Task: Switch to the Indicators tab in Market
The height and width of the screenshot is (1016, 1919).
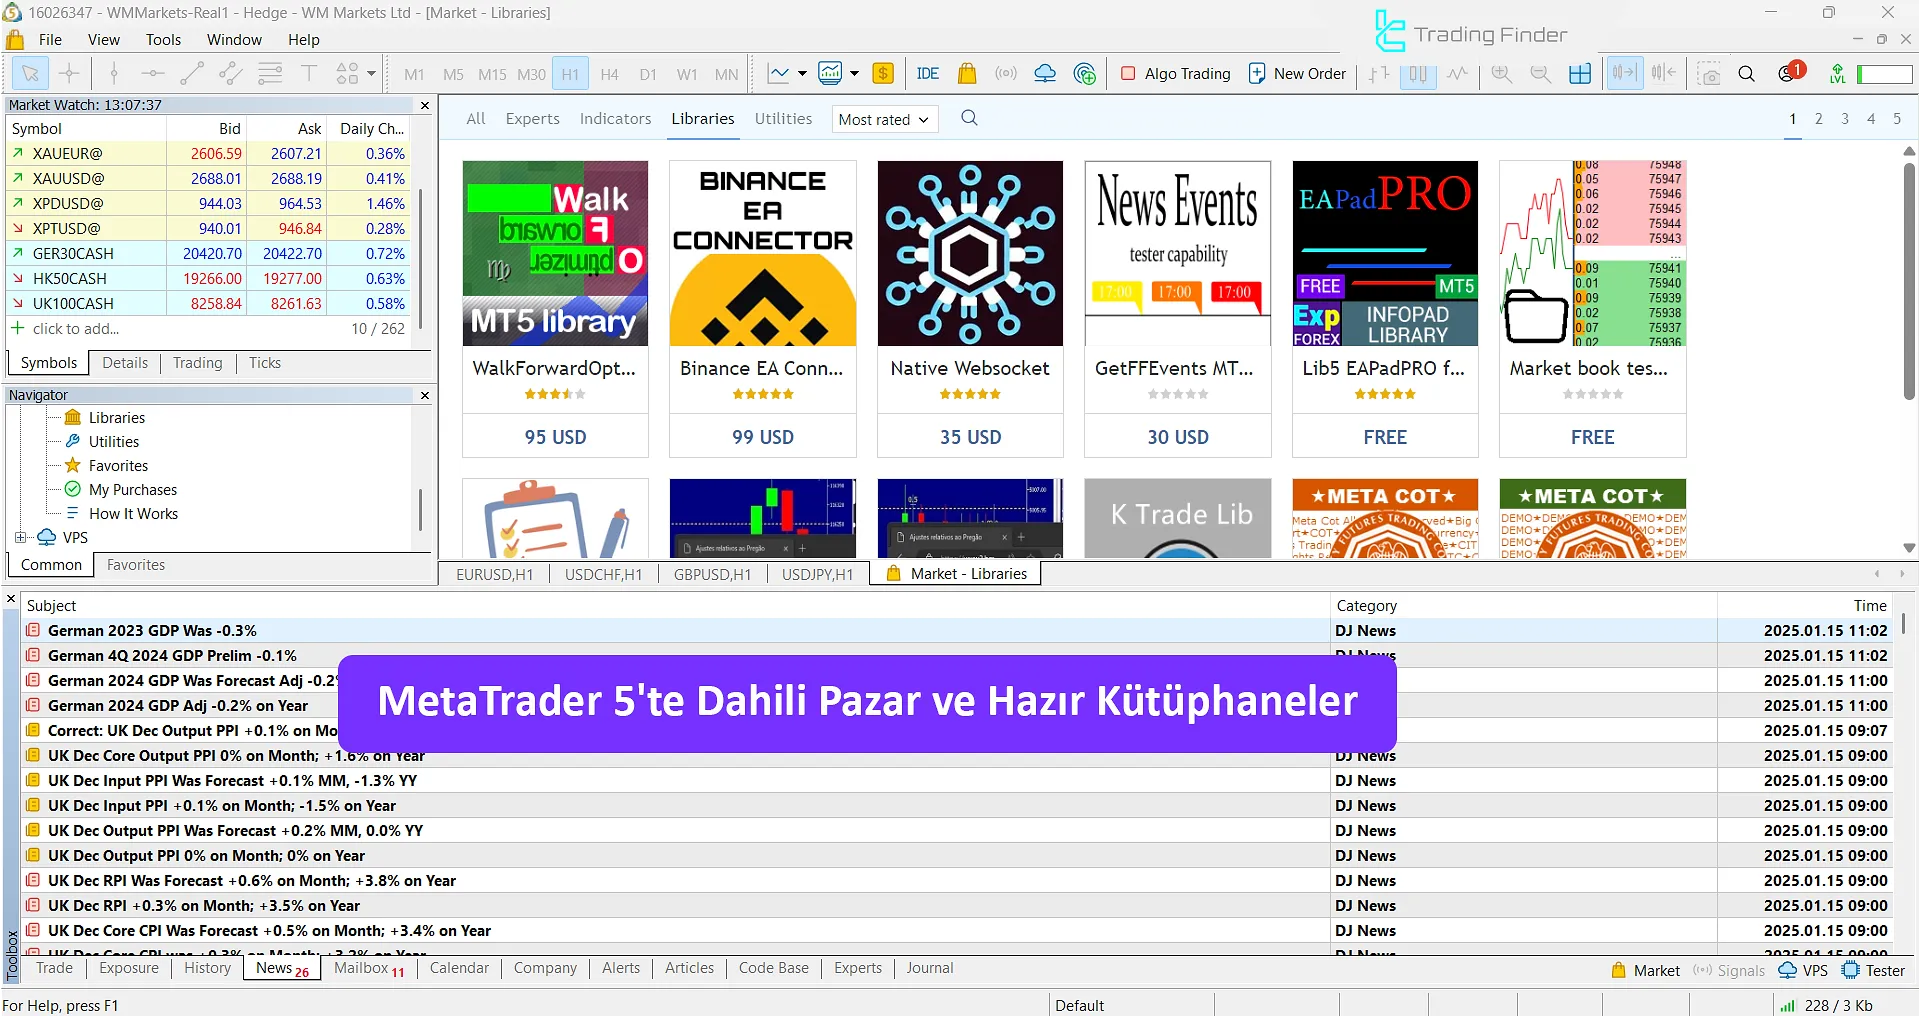Action: (x=614, y=118)
